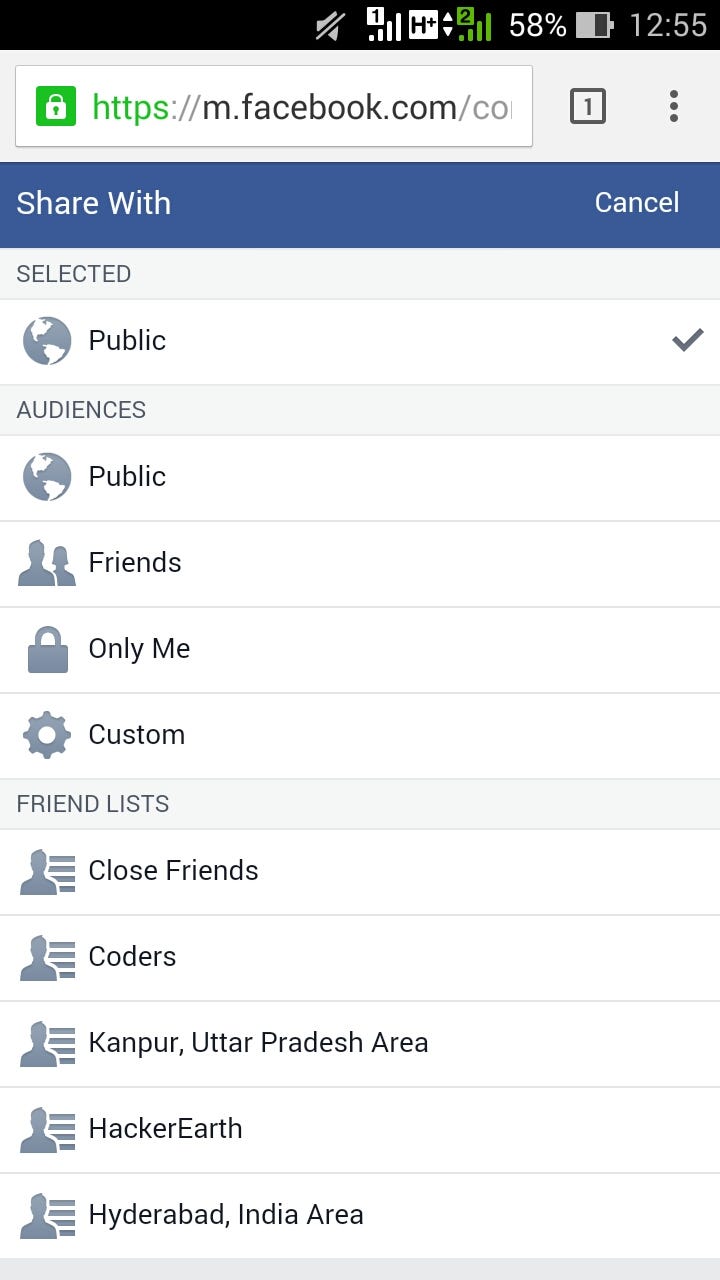
Task: Tap the checkmark beside selected Public
Action: coord(687,340)
